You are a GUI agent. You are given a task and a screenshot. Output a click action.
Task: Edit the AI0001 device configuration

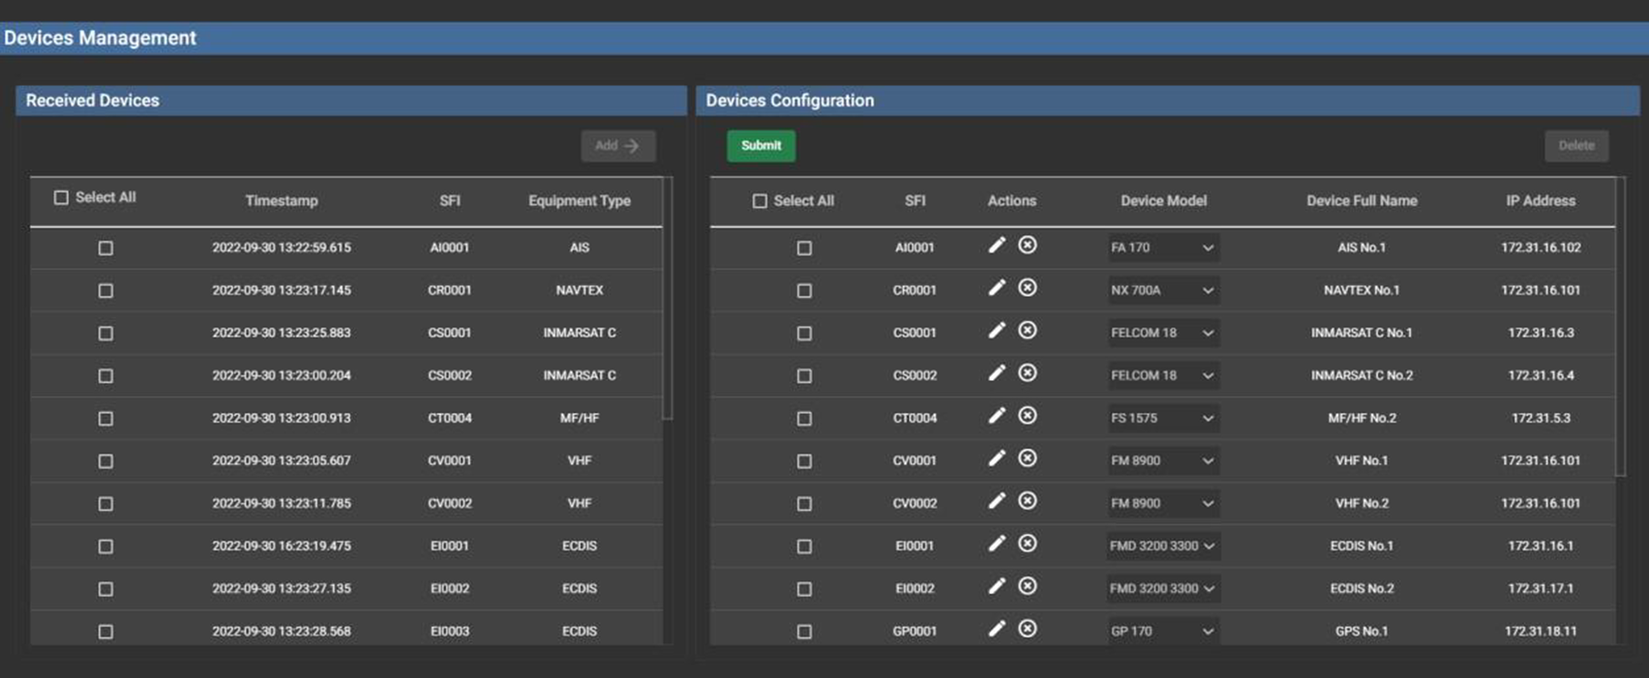(x=996, y=245)
